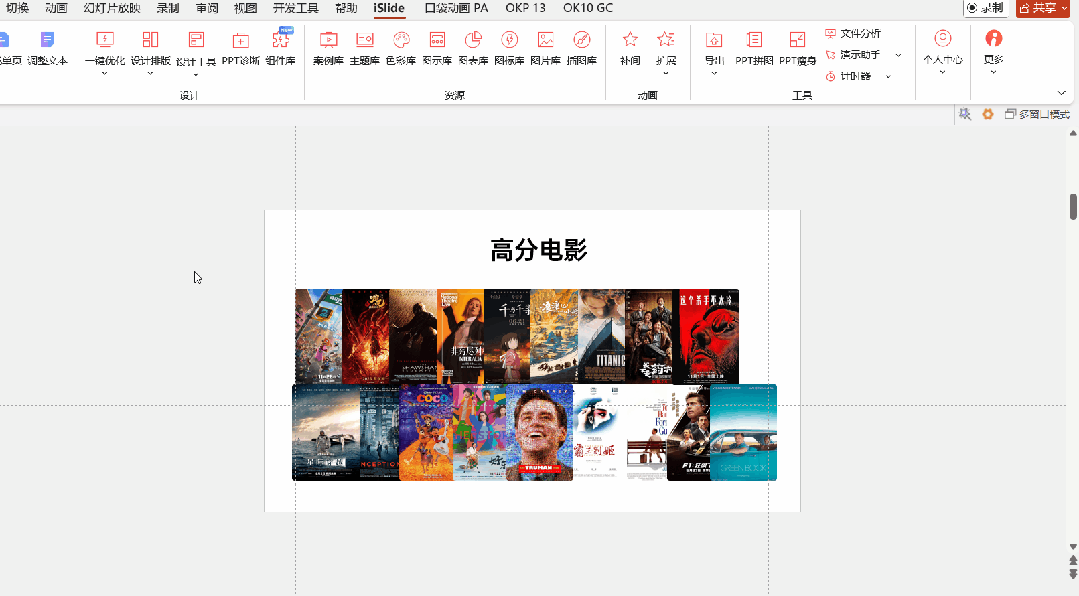This screenshot has height=596, width=1079.
Task: Select the teal Green Book car poster
Action: click(743, 432)
